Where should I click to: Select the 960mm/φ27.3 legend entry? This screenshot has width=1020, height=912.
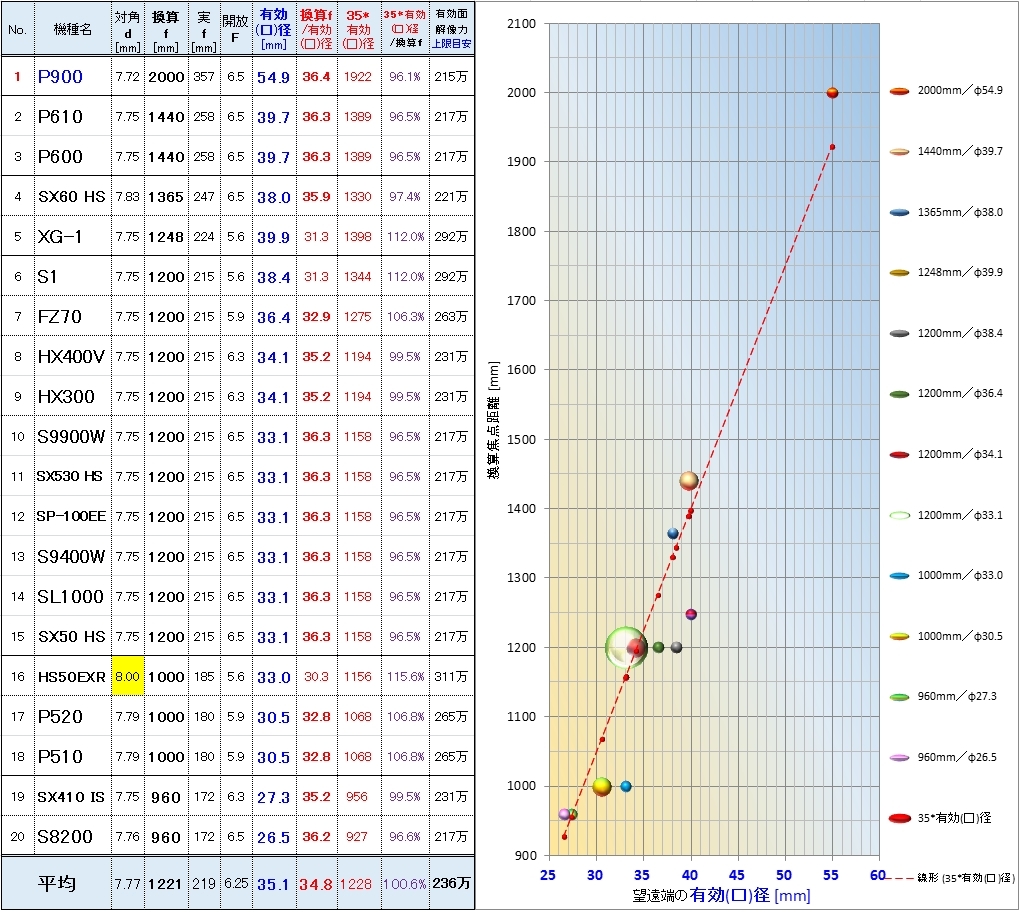(x=943, y=697)
